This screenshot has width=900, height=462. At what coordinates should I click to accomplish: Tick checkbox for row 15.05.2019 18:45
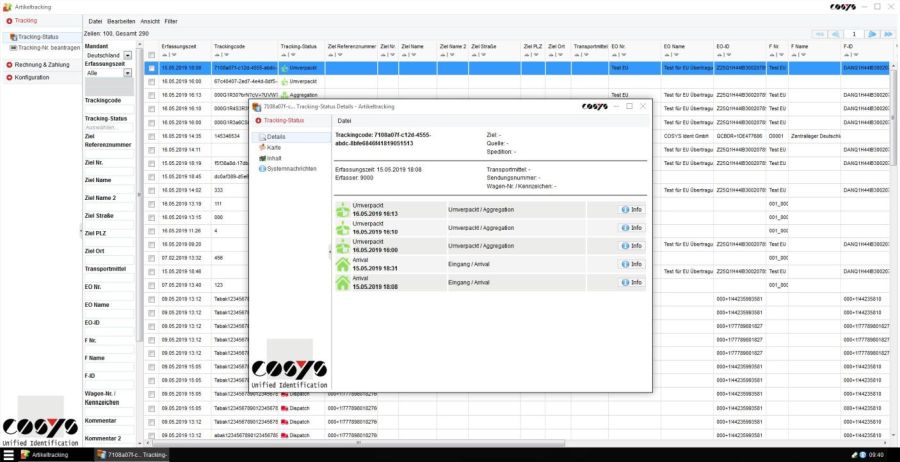tap(152, 177)
